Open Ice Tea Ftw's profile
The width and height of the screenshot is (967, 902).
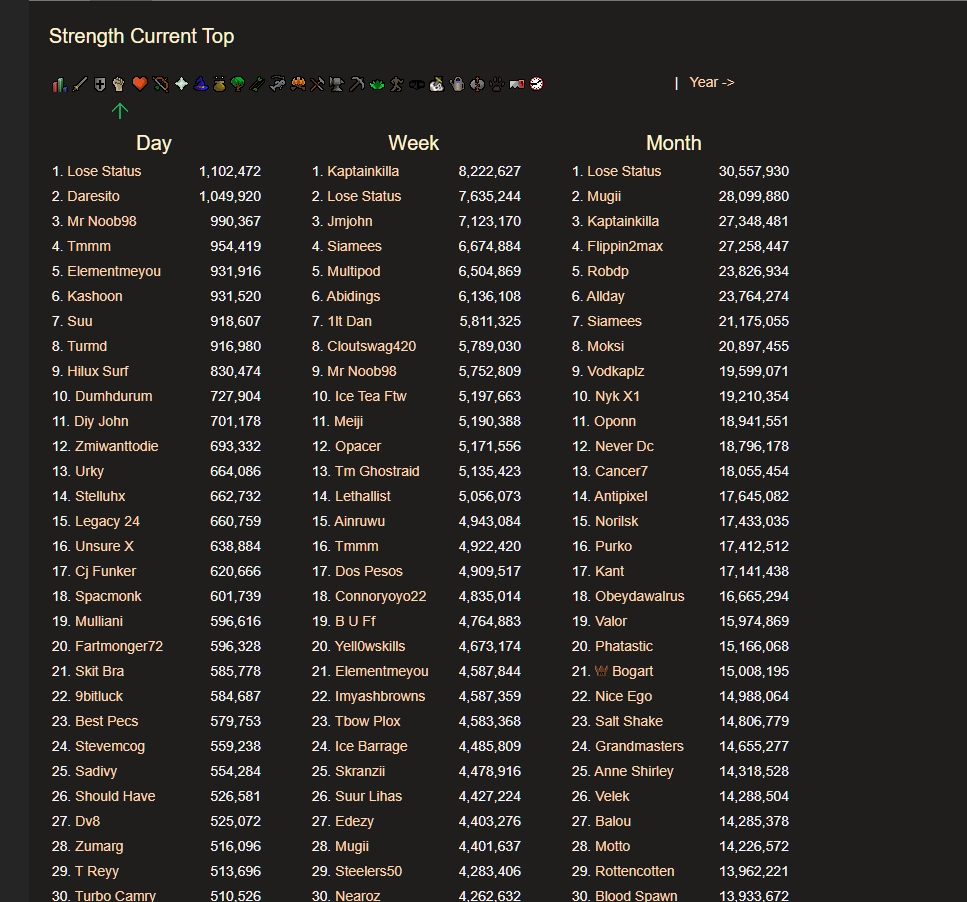coord(371,396)
